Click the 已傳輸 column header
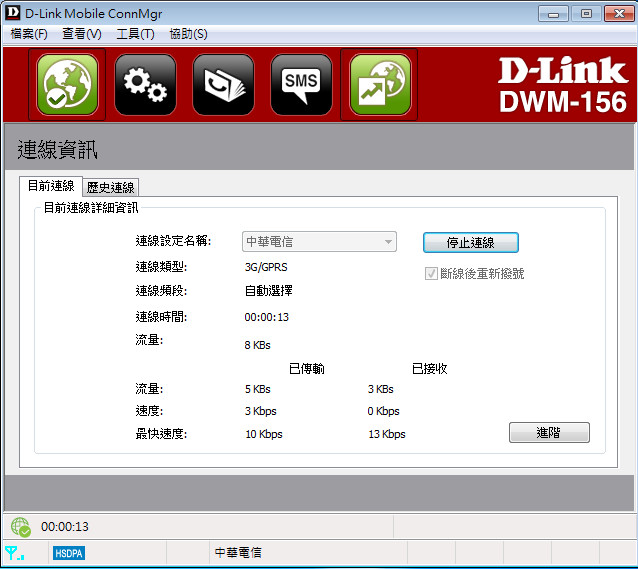The image size is (638, 569). point(307,369)
